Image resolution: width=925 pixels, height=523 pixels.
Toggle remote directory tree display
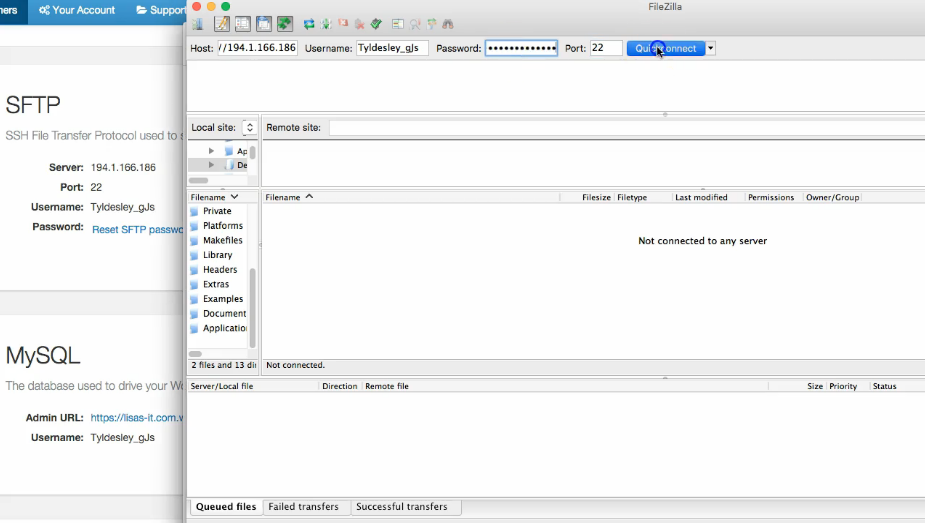pyautogui.click(x=264, y=24)
